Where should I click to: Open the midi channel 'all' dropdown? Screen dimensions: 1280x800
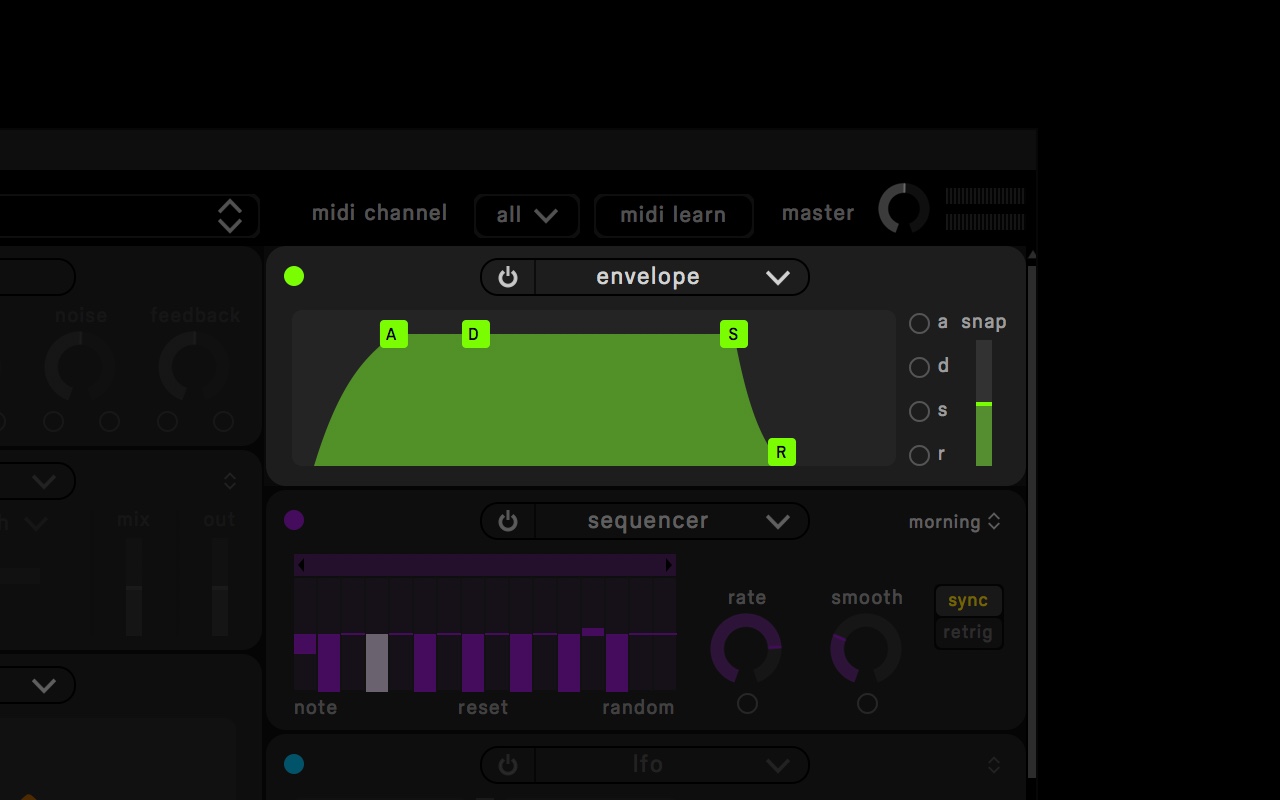(x=527, y=215)
